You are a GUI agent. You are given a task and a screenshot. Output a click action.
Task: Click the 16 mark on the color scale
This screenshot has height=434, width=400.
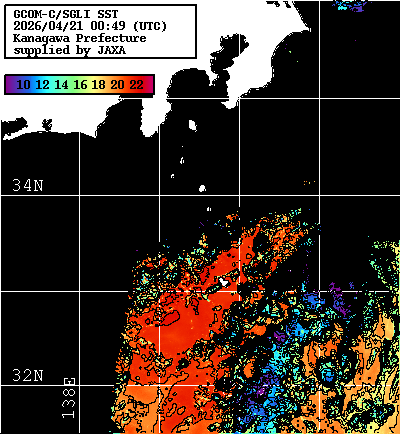click(x=80, y=85)
